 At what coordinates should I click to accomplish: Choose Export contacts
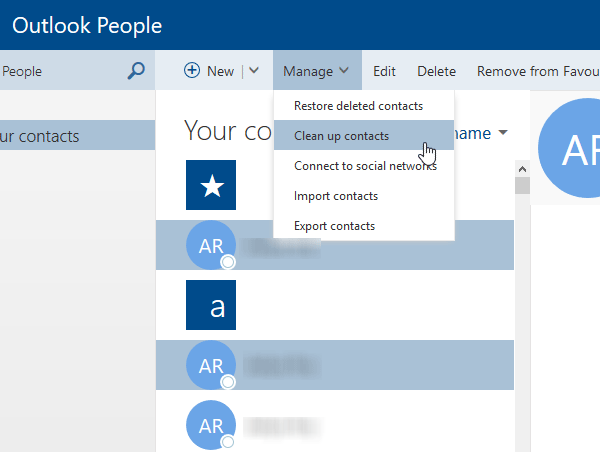click(x=364, y=226)
